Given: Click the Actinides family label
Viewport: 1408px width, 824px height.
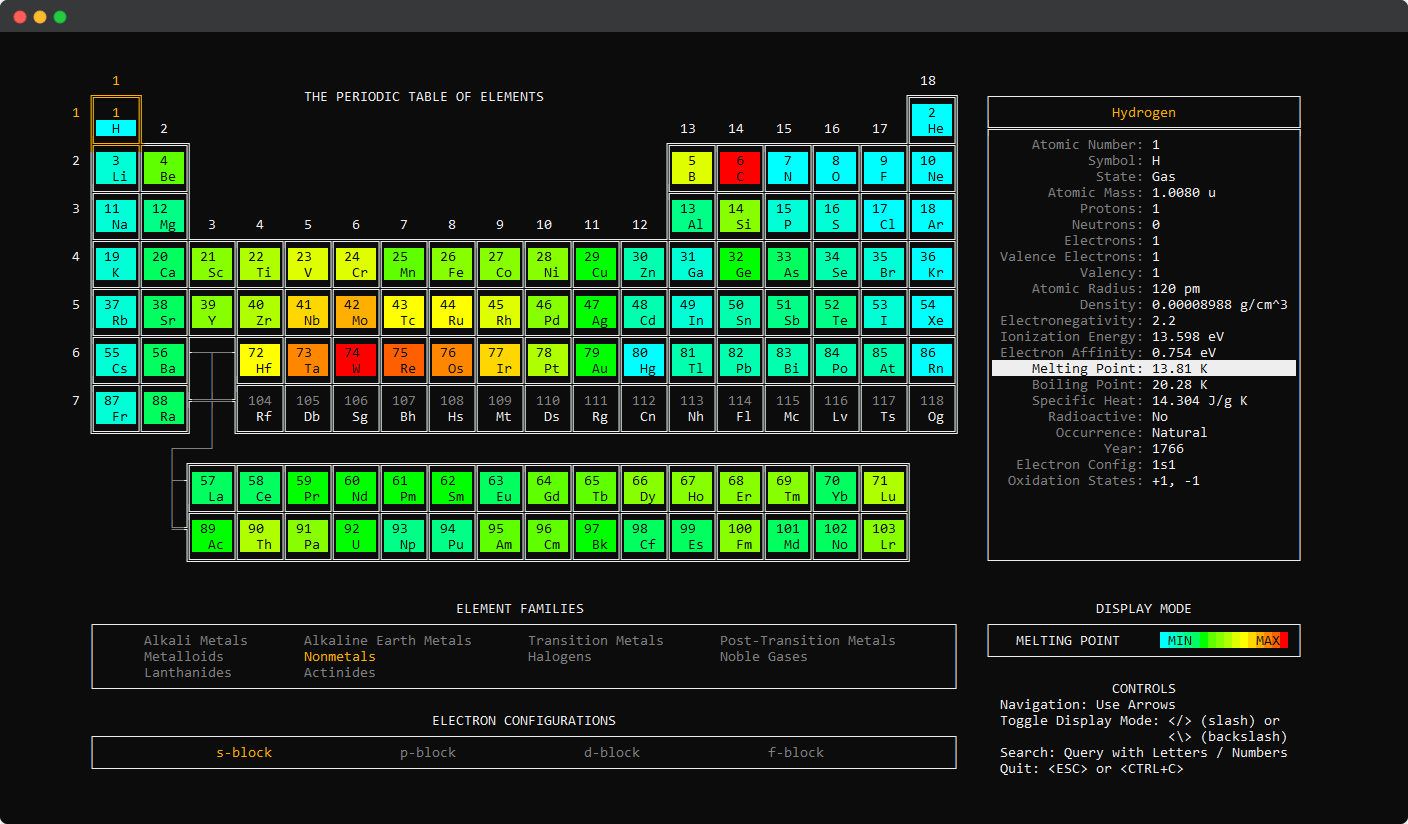Looking at the screenshot, I should coord(340,673).
